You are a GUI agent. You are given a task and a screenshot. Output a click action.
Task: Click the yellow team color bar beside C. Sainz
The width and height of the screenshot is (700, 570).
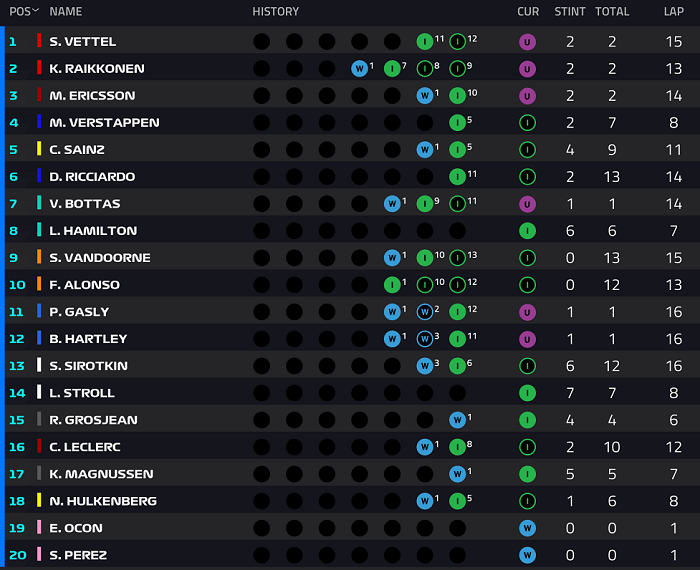click(x=39, y=149)
